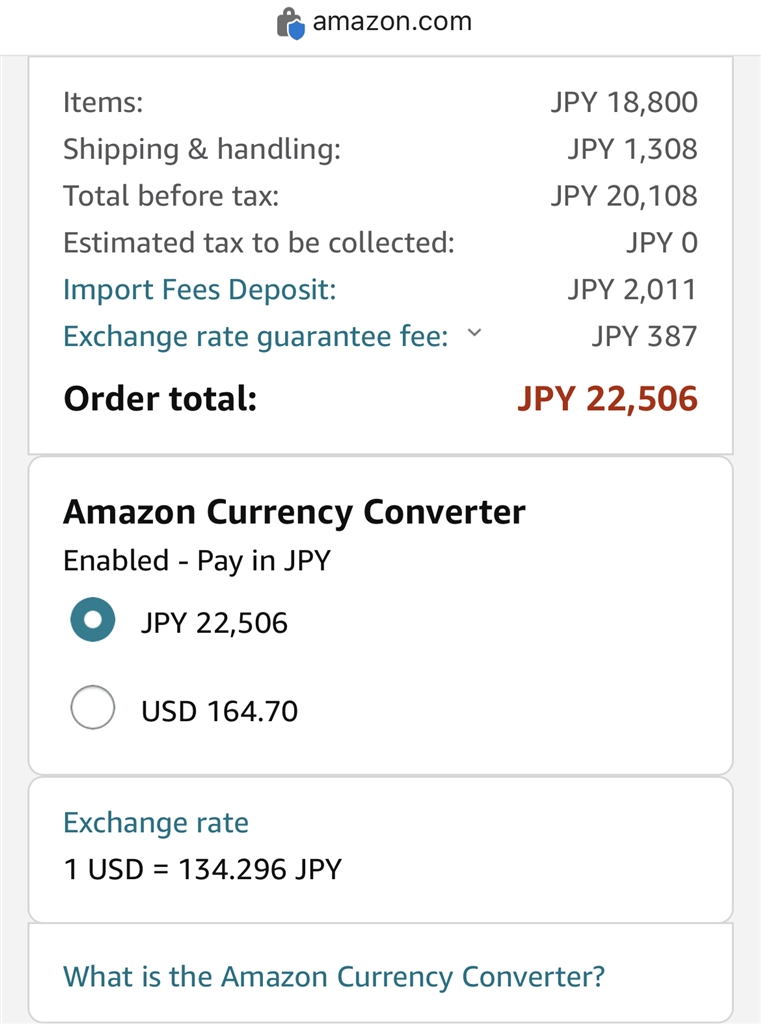761x1024 pixels.
Task: Click the red Order total amount
Action: (607, 399)
